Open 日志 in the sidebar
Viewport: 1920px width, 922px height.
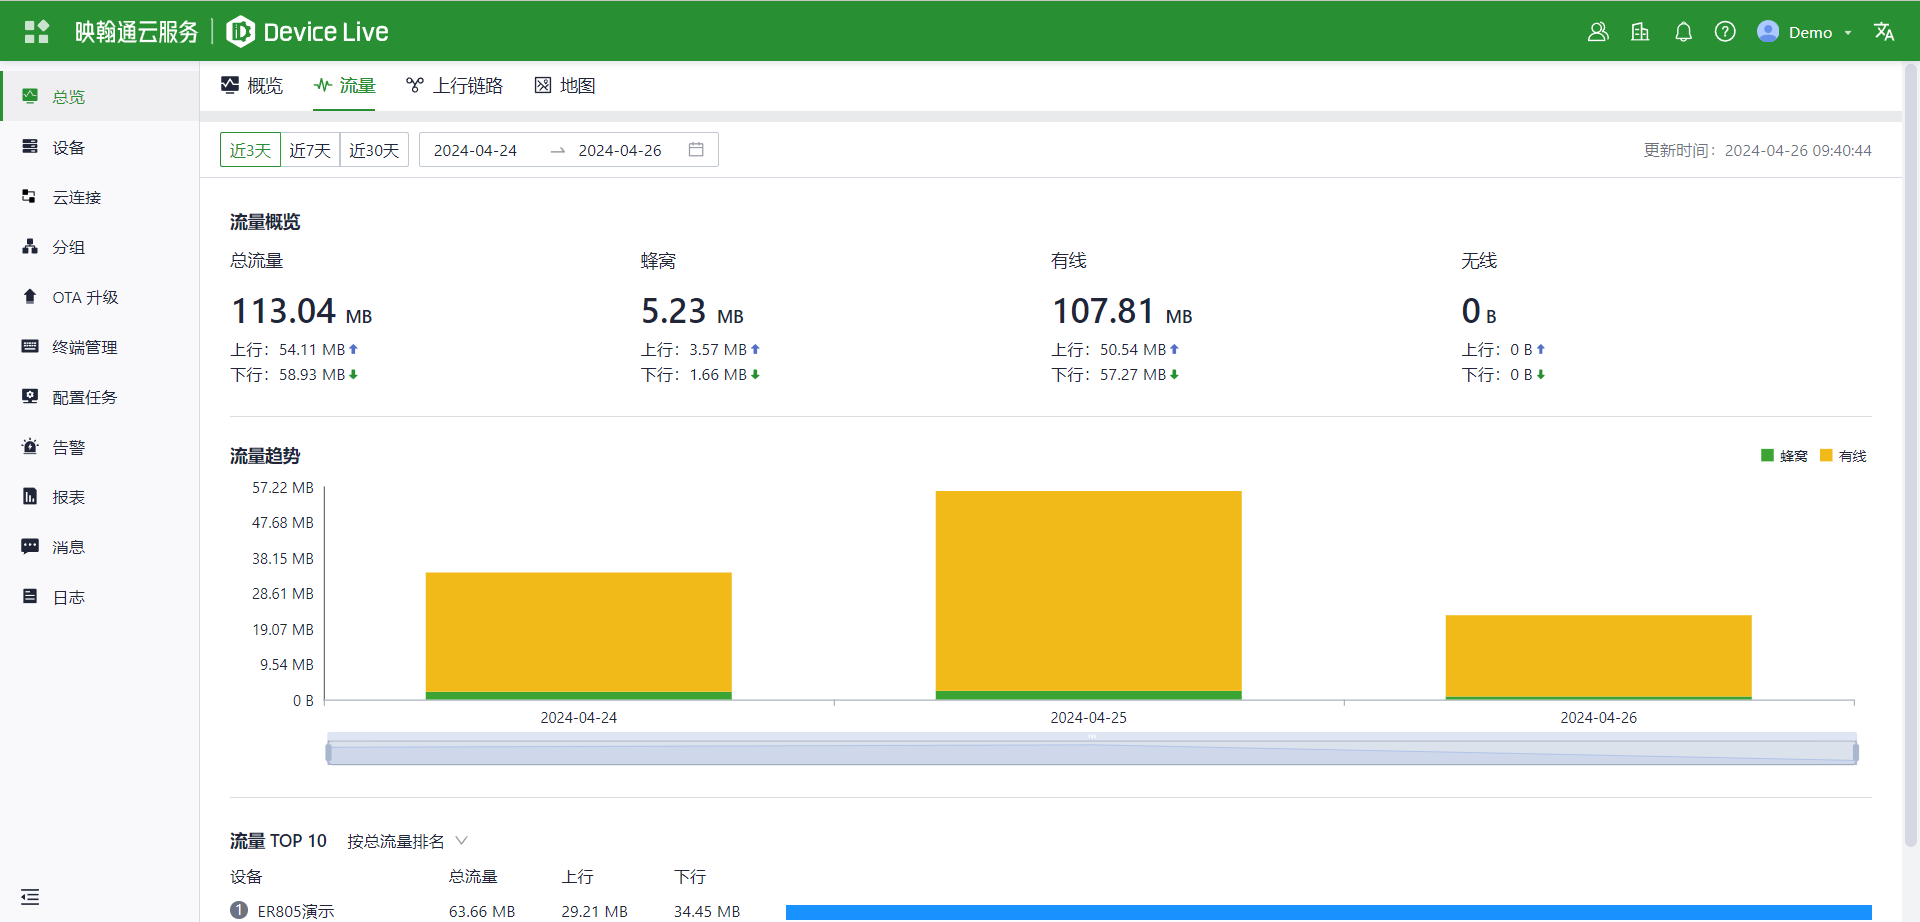click(99, 597)
